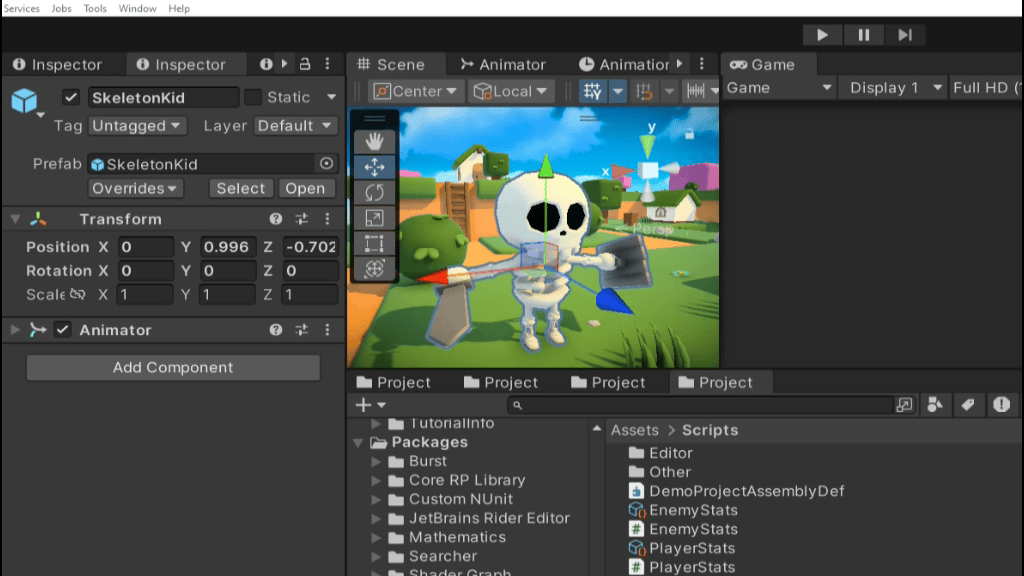Image resolution: width=1024 pixels, height=576 pixels.
Task: Select the combined Transform tool
Action: tap(374, 268)
